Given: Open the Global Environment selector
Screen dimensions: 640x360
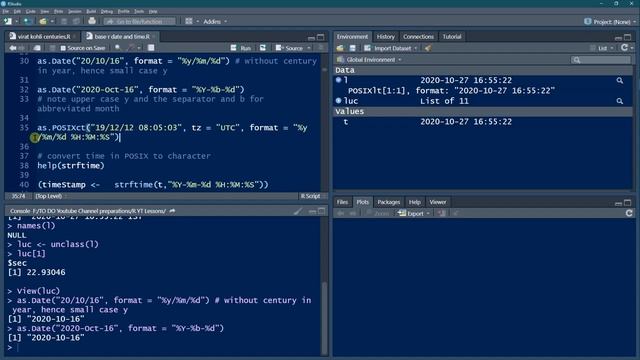Looking at the screenshot, I should tap(369, 60).
